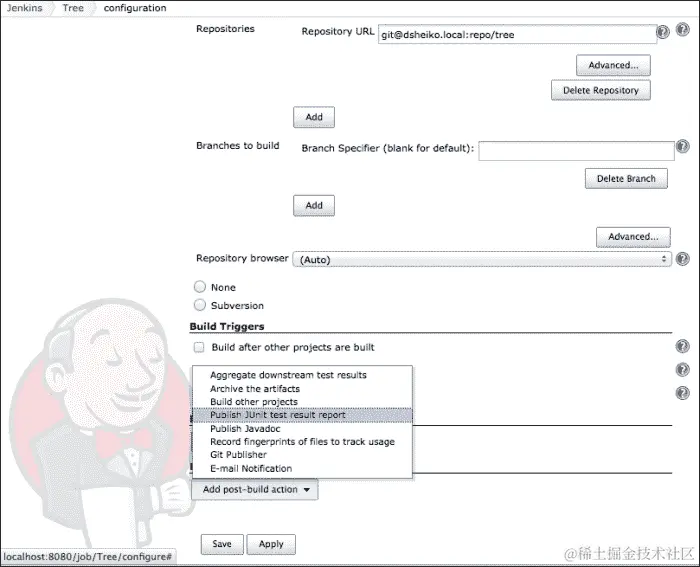Click the Build Triggers section heading

point(227,326)
